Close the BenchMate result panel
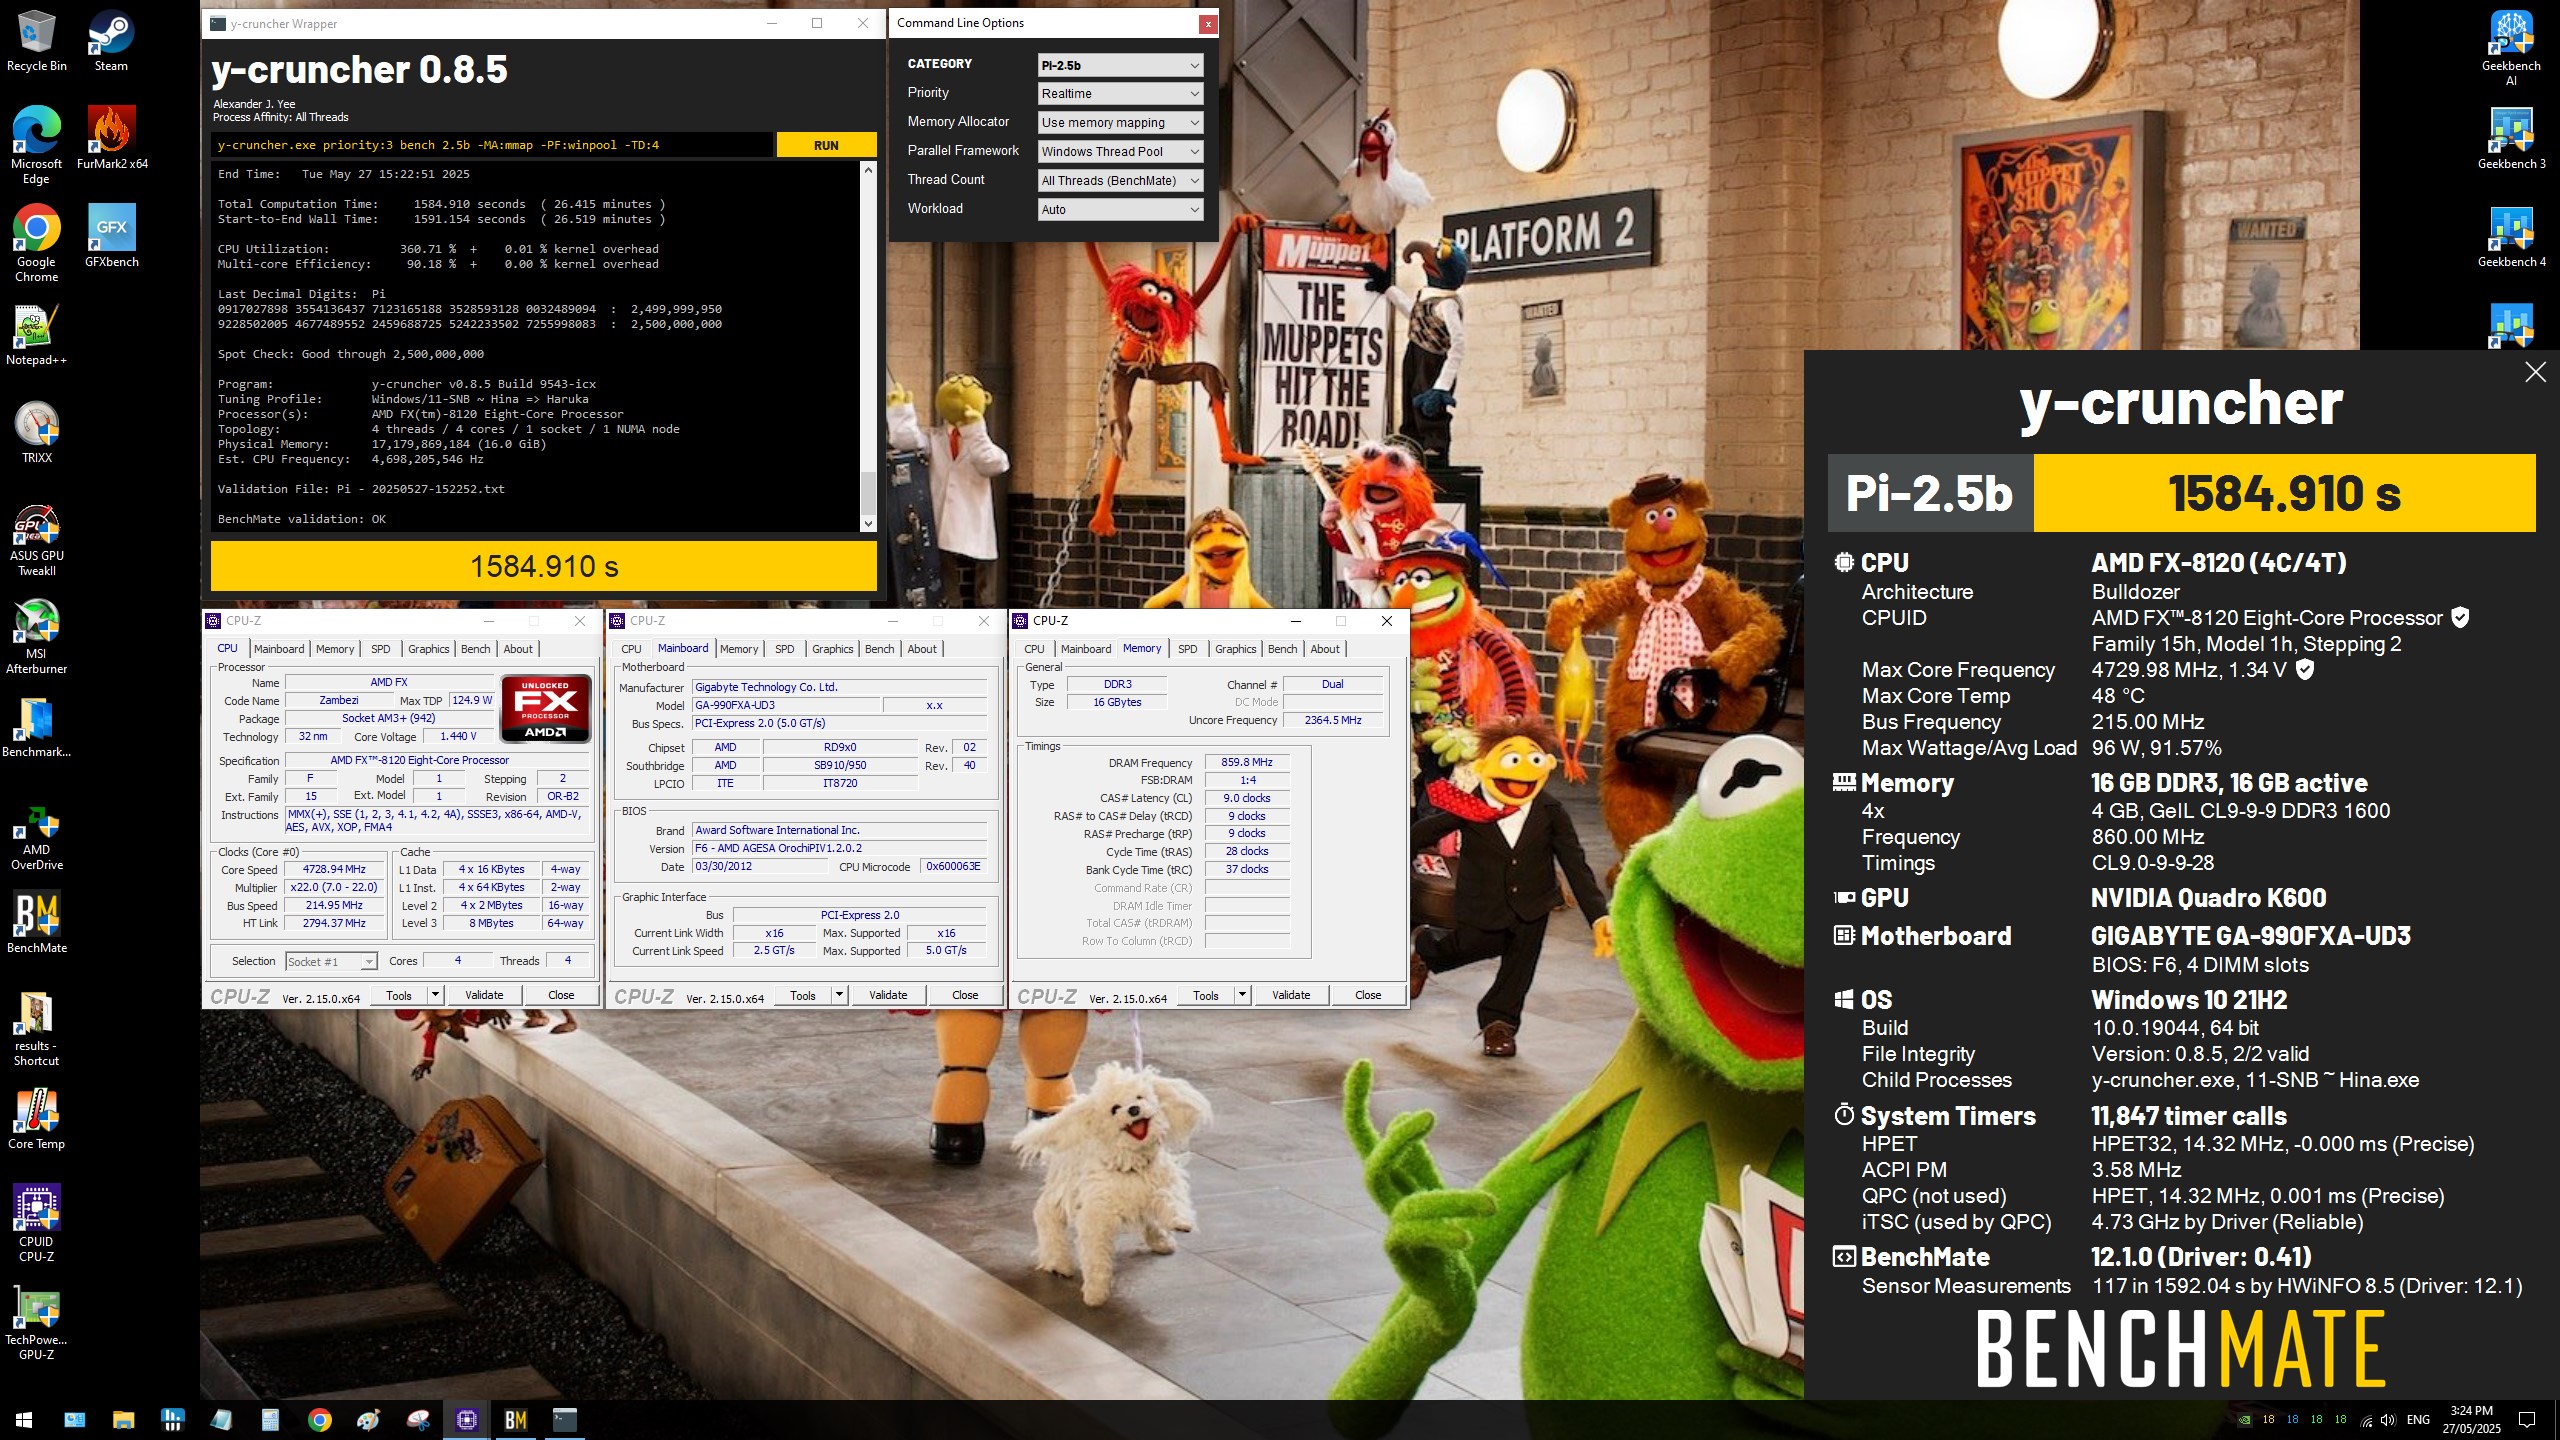2560x1440 pixels. (x=2535, y=372)
